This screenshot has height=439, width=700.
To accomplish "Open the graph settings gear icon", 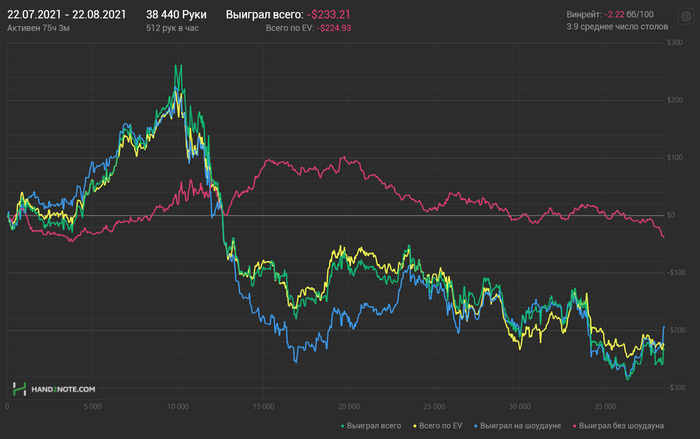I will click(686, 17).
